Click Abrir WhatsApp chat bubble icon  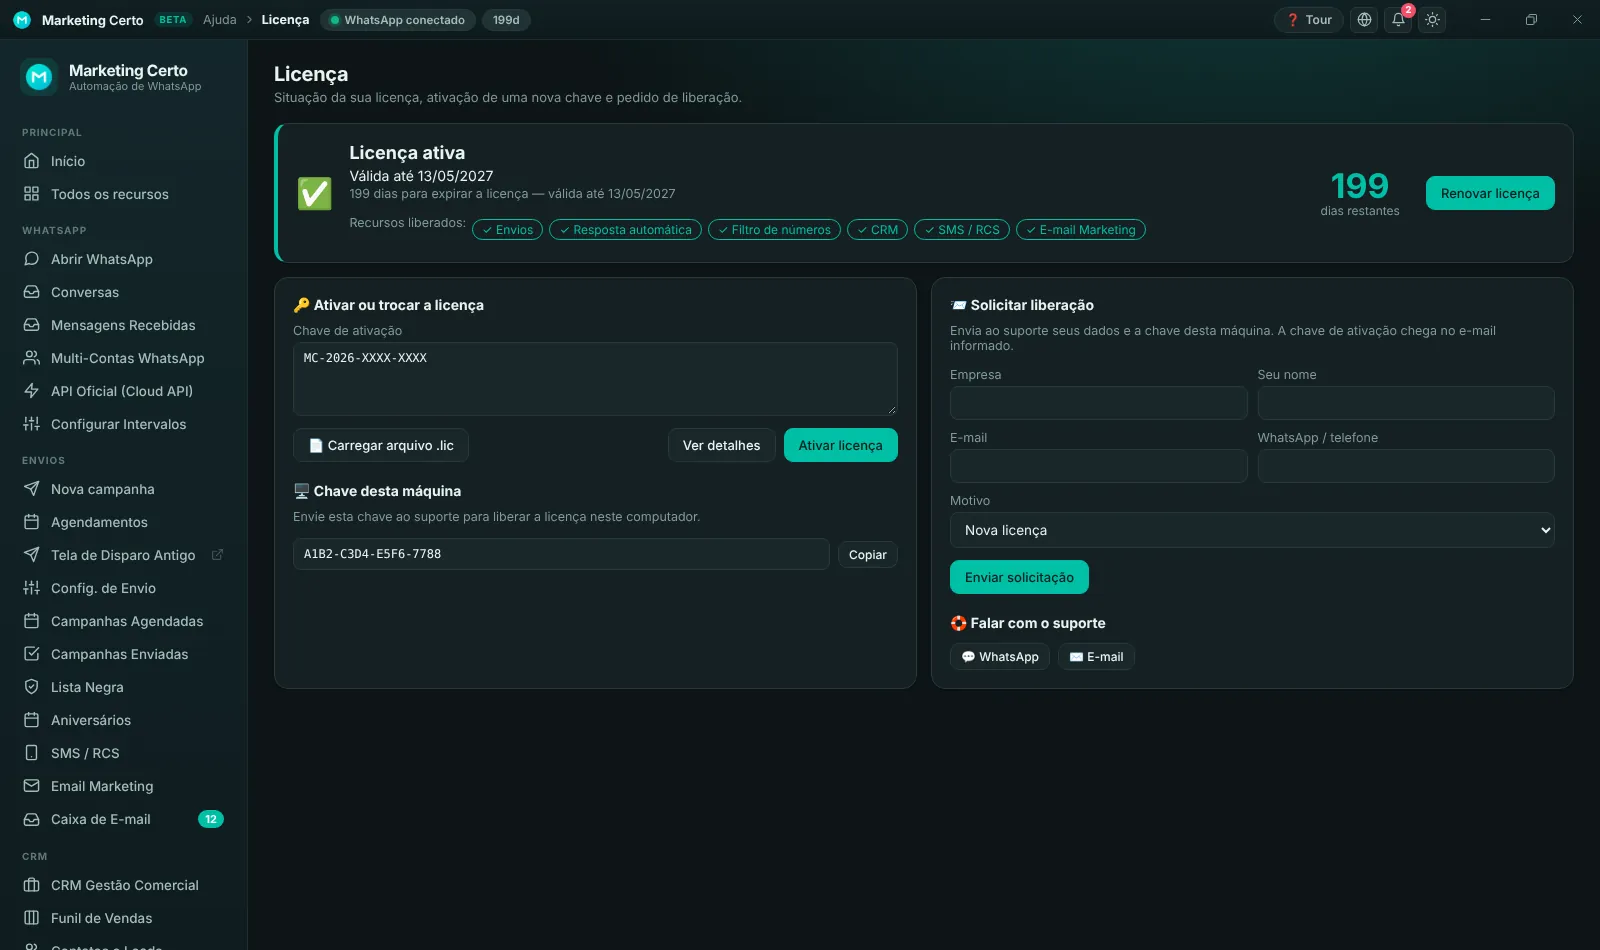pyautogui.click(x=32, y=259)
